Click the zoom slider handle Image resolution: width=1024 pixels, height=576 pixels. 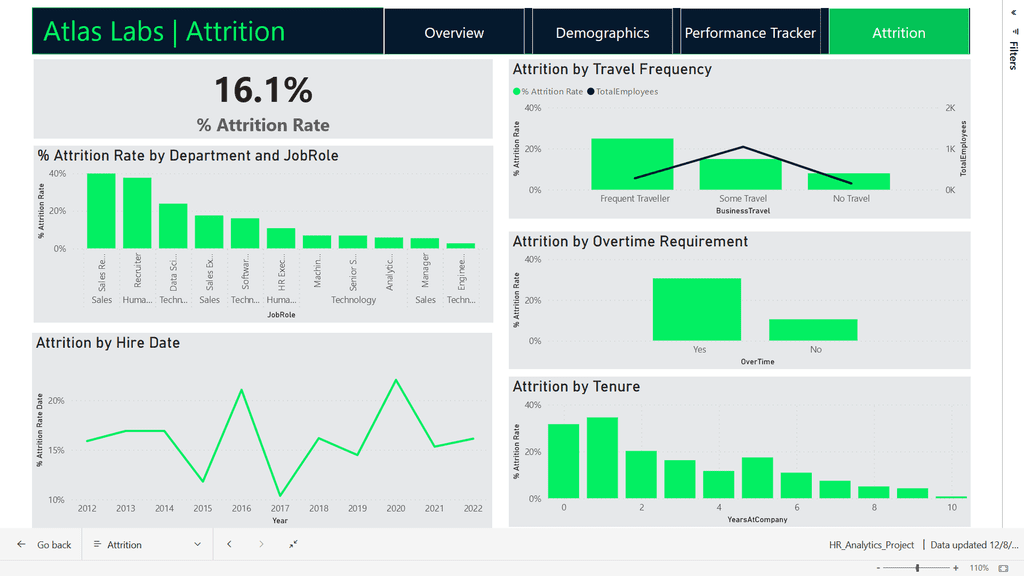pyautogui.click(x=918, y=568)
